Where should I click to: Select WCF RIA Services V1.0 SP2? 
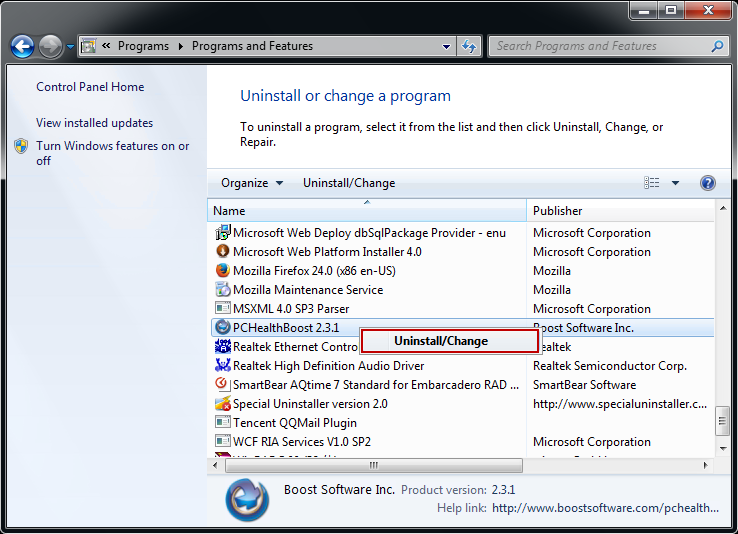[x=462, y=442]
